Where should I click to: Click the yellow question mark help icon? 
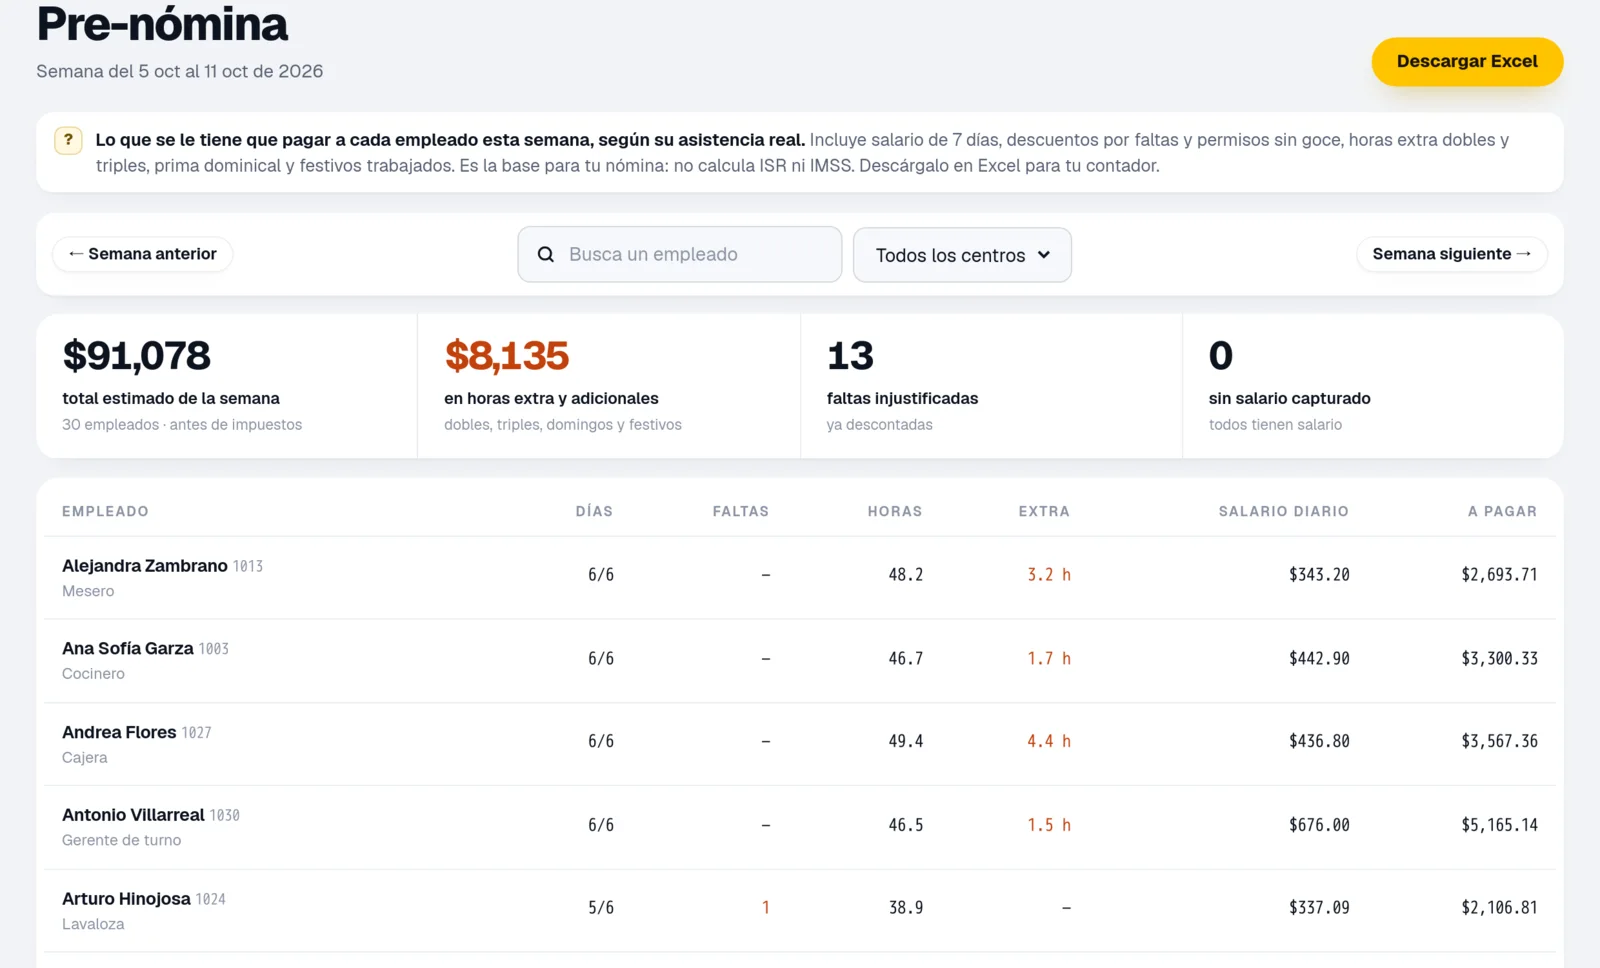coord(68,140)
